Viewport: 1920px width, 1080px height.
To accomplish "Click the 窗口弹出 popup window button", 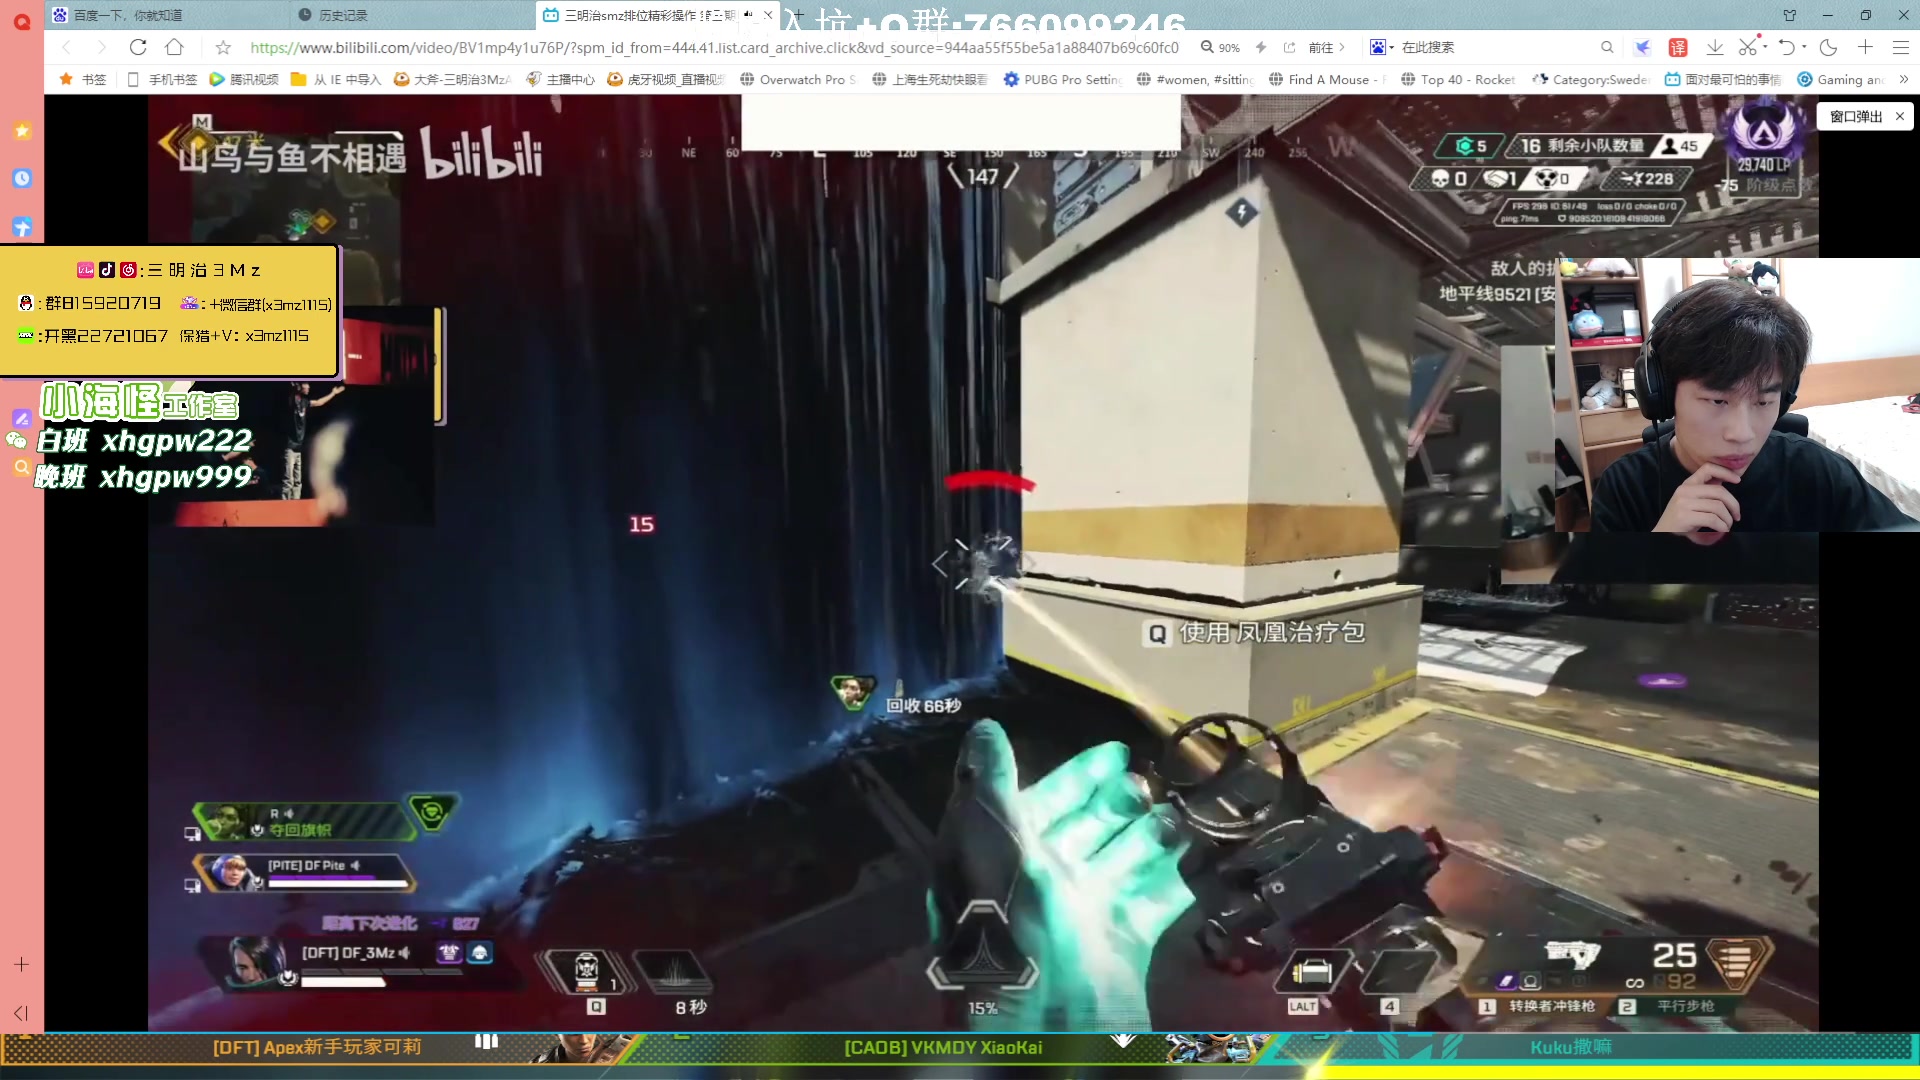I will pos(1856,117).
